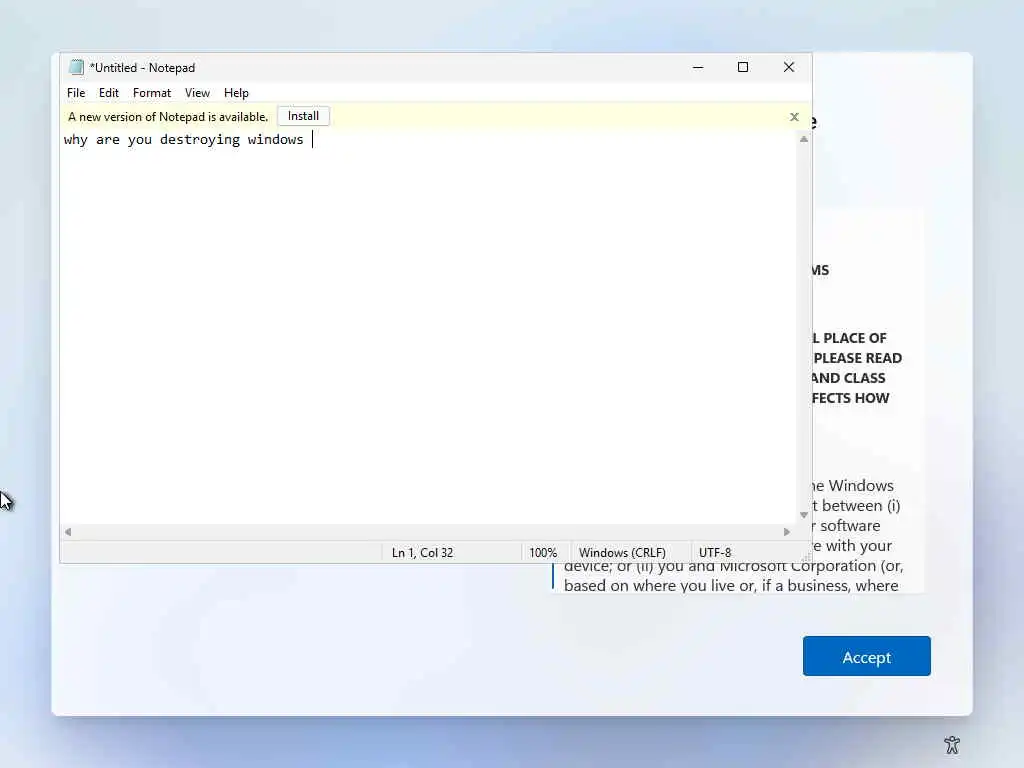Click the license text 'based on where you live'
The height and width of the screenshot is (768, 1024).
(649, 585)
